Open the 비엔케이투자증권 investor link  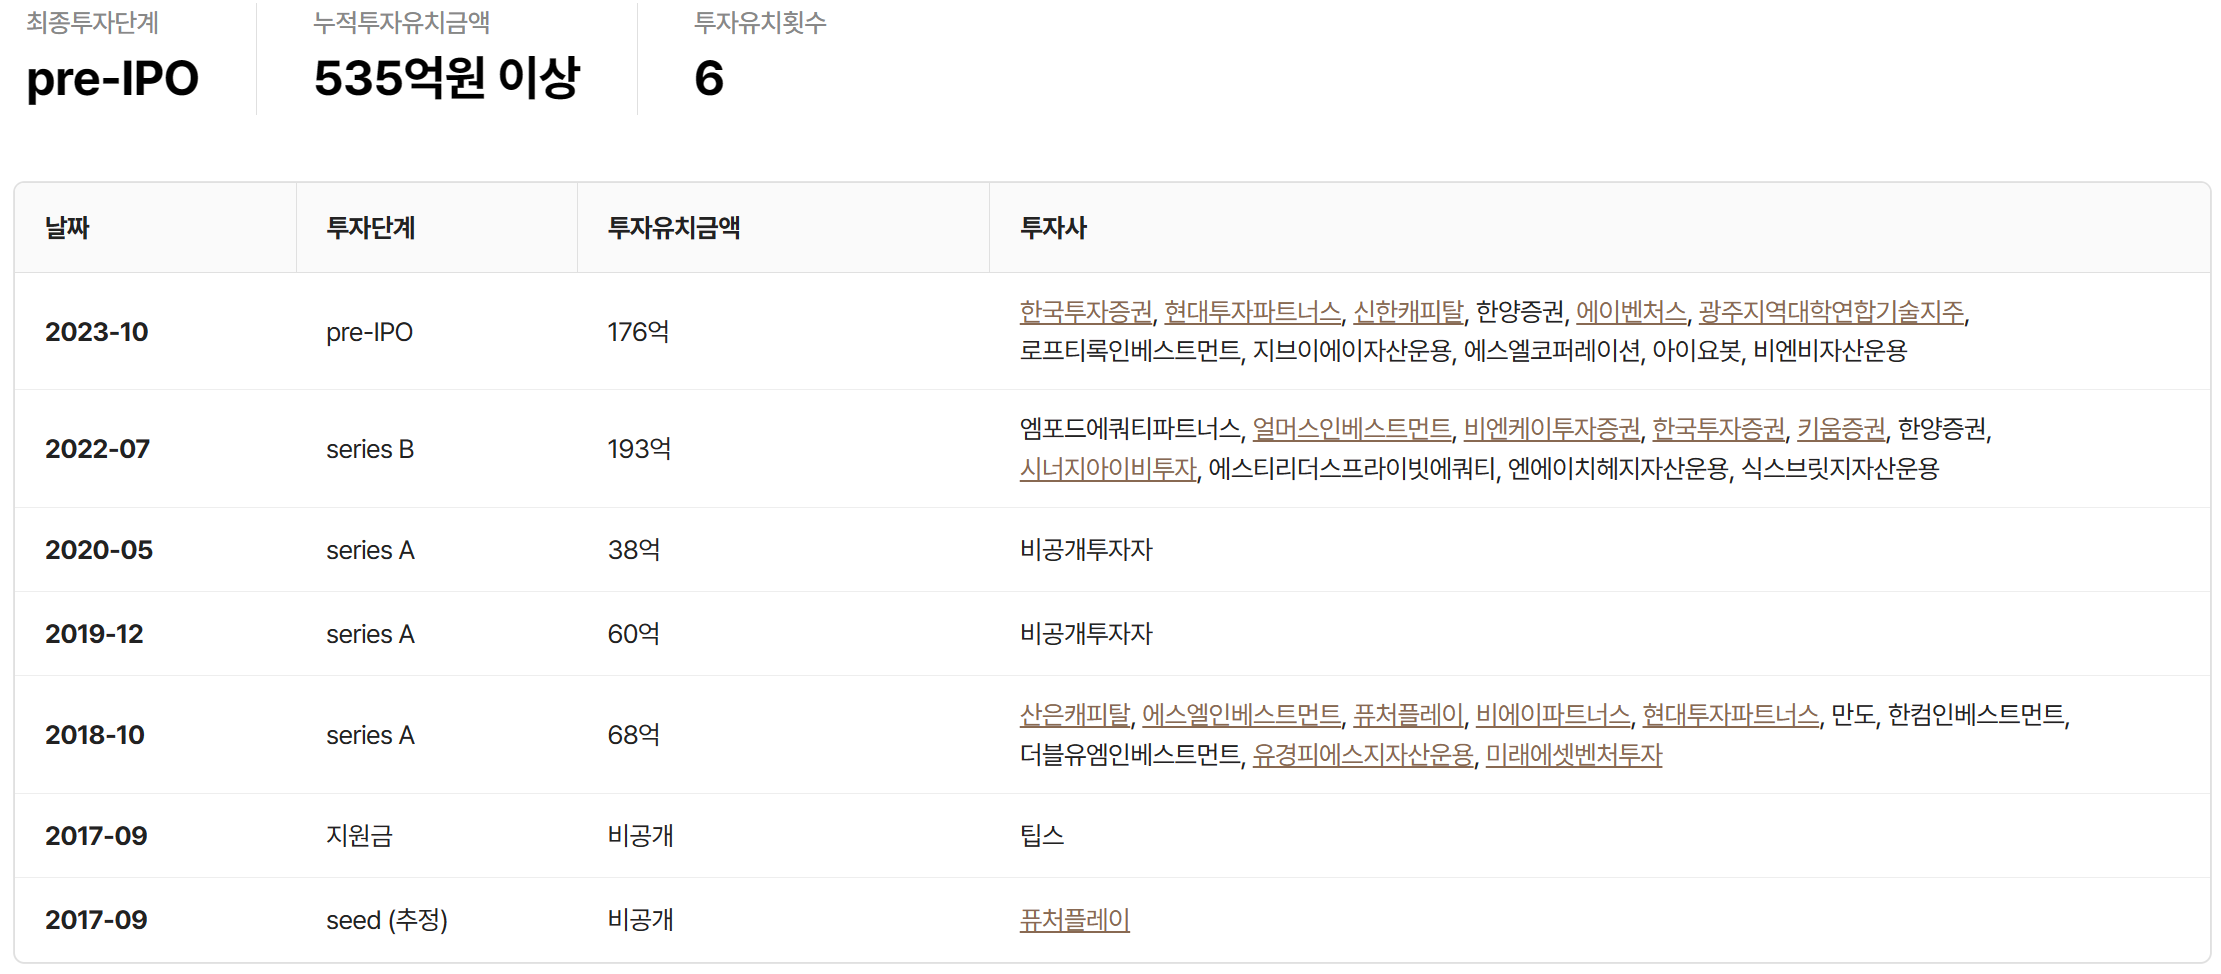click(x=1551, y=429)
